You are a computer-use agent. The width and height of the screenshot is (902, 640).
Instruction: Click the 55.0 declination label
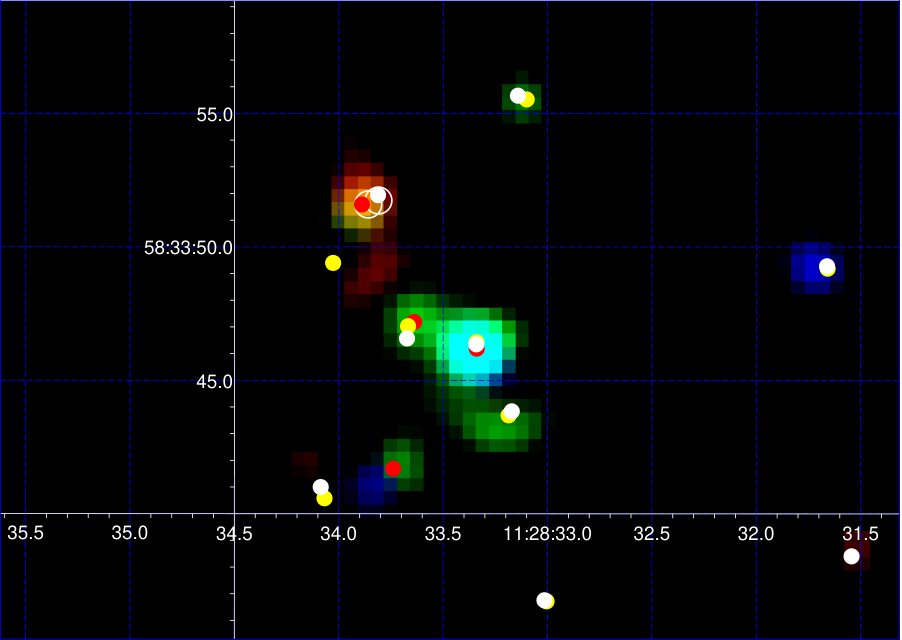click(215, 115)
